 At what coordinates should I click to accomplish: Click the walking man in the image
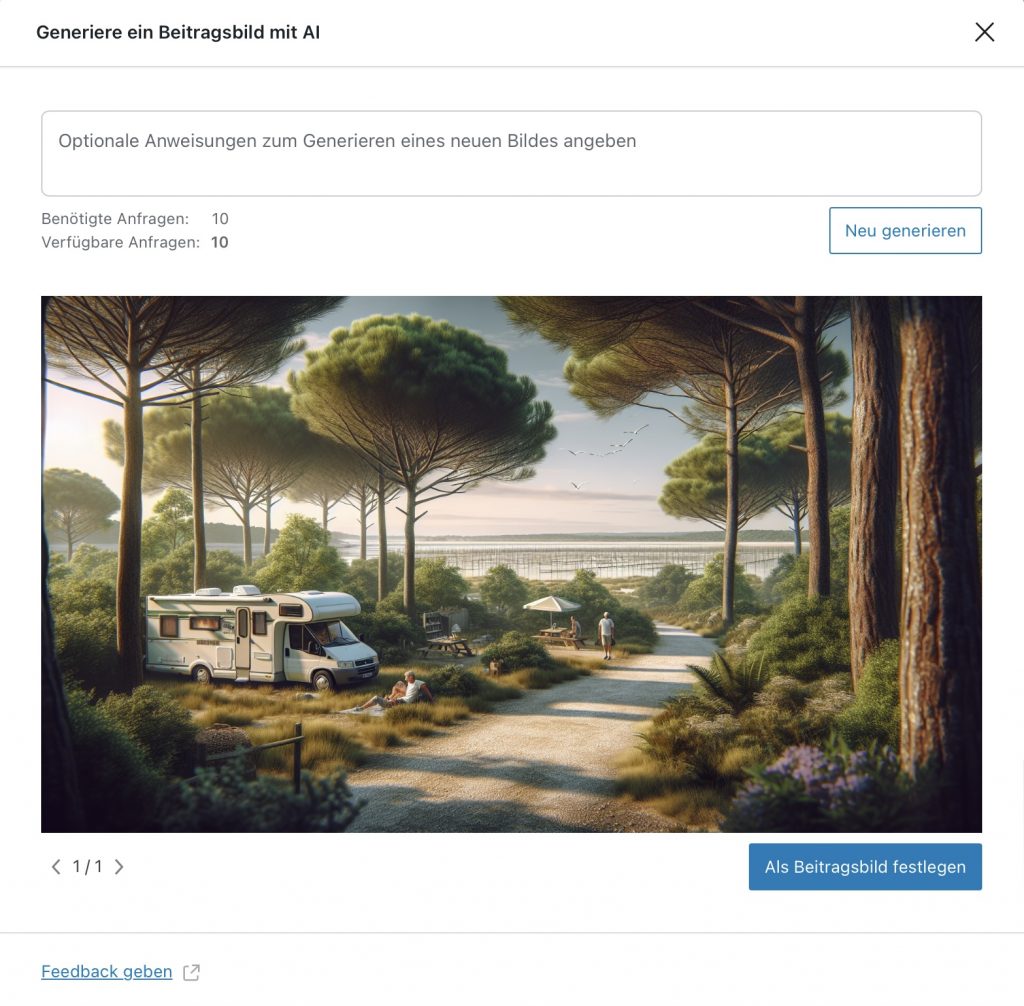(x=607, y=636)
